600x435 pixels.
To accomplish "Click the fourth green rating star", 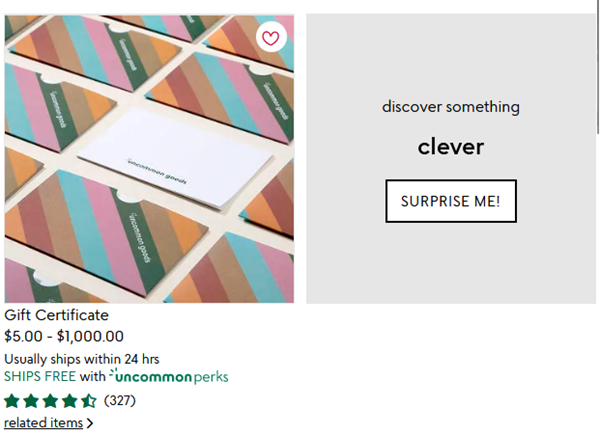I will [70, 401].
